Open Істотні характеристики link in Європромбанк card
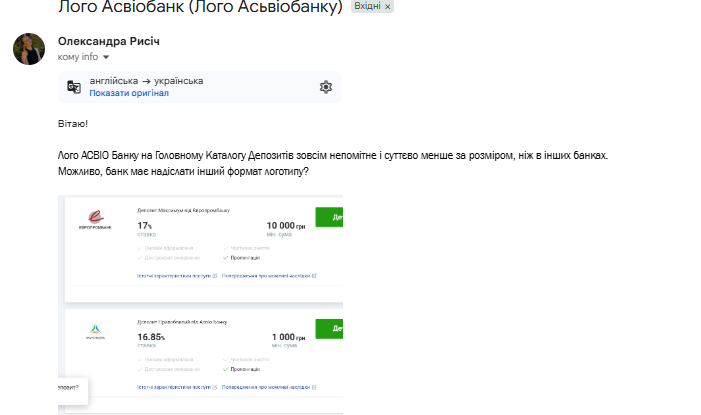Viewport: 701px width, 415px height. click(x=177, y=276)
